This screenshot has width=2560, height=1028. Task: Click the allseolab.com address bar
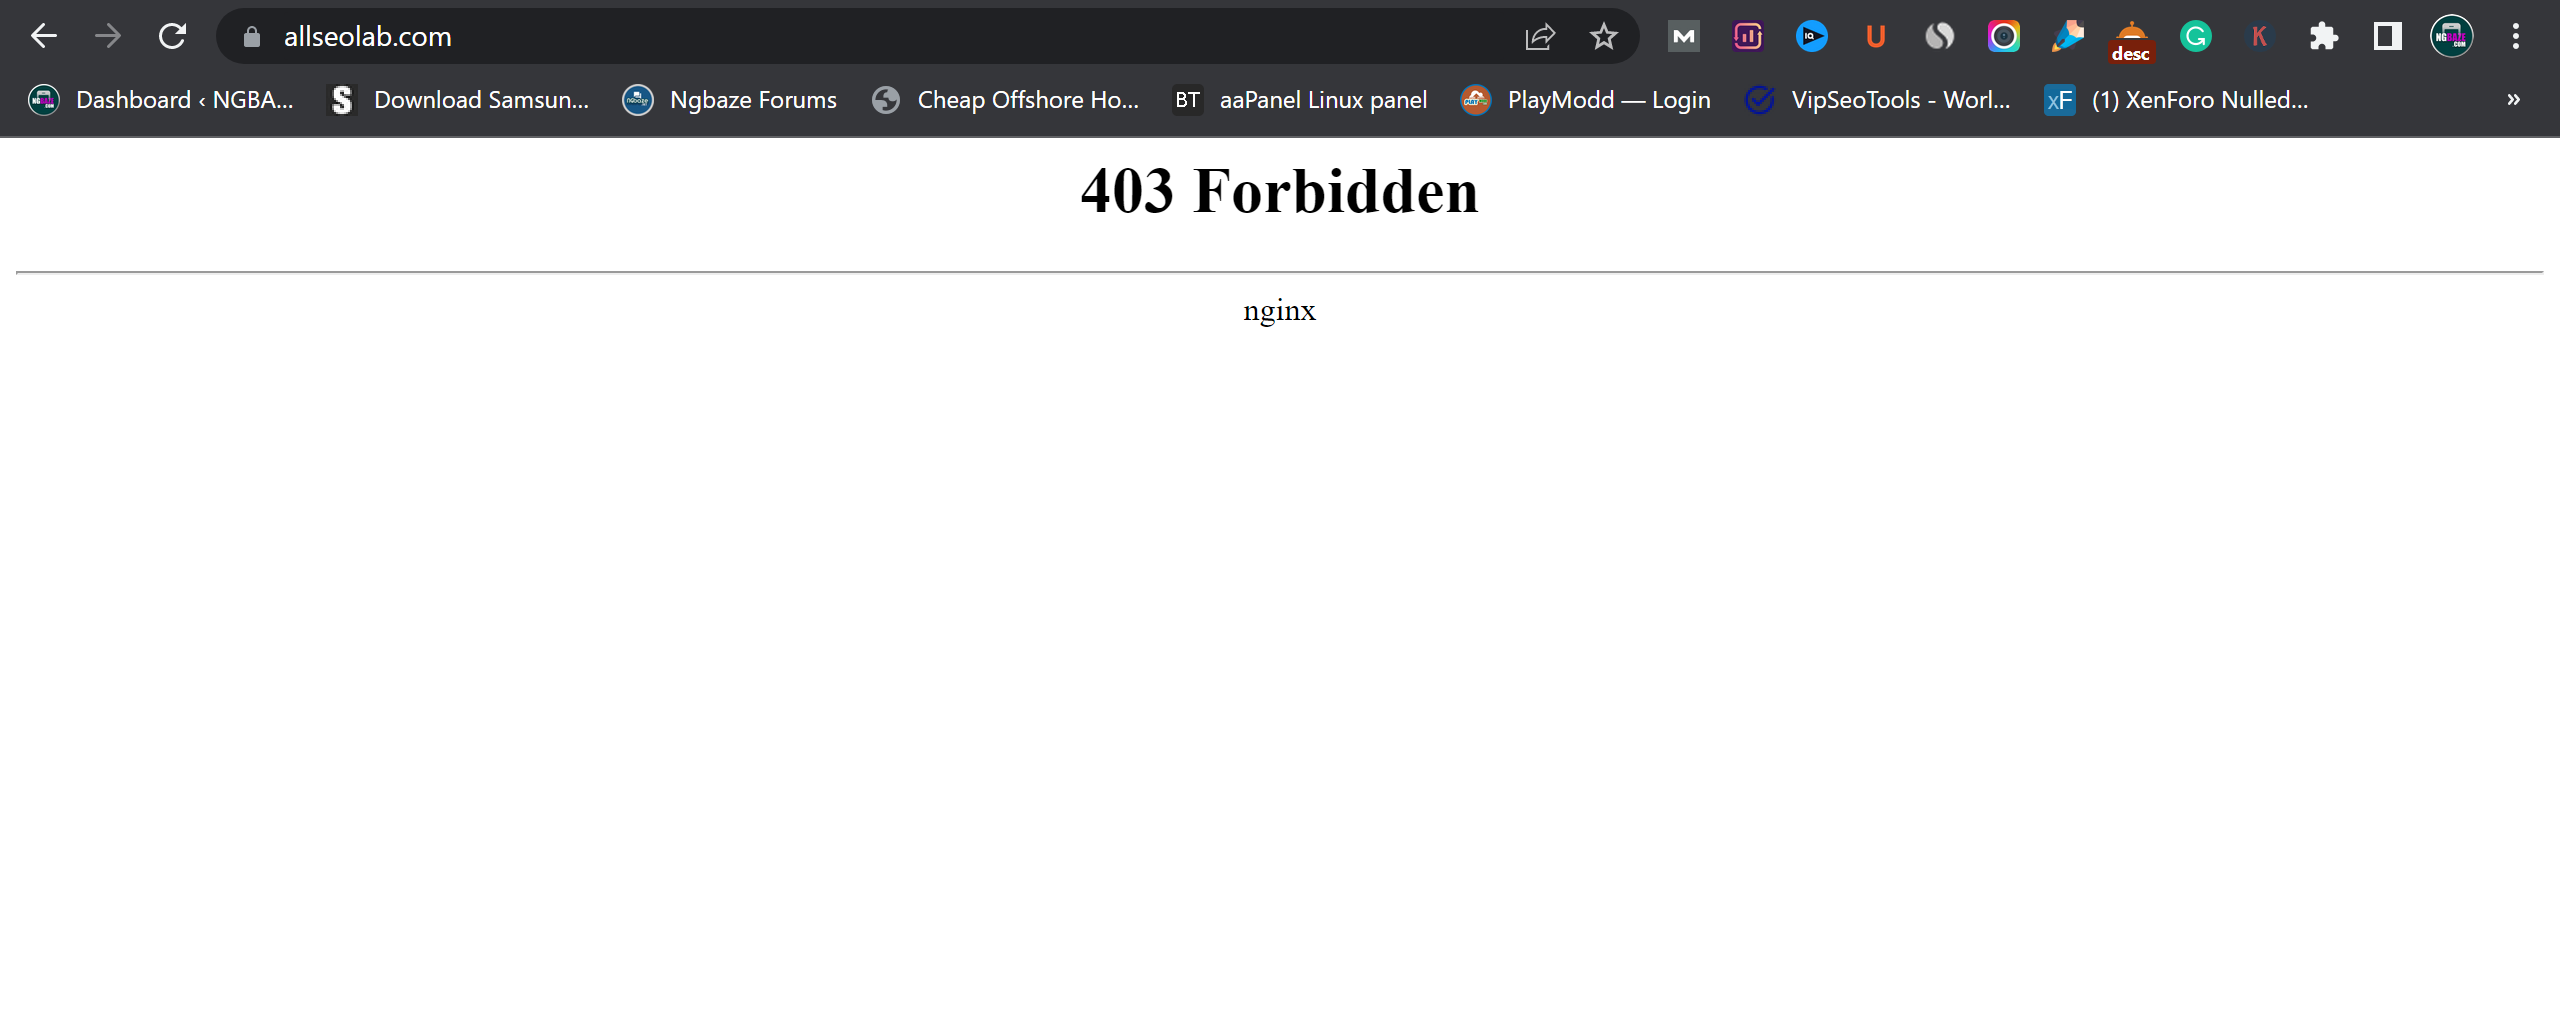tap(880, 37)
